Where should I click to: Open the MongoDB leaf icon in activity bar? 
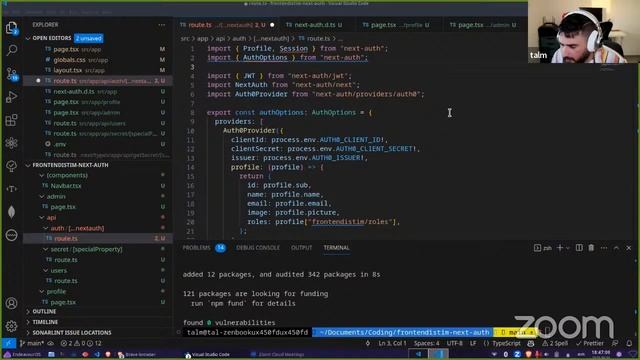tap(11, 212)
